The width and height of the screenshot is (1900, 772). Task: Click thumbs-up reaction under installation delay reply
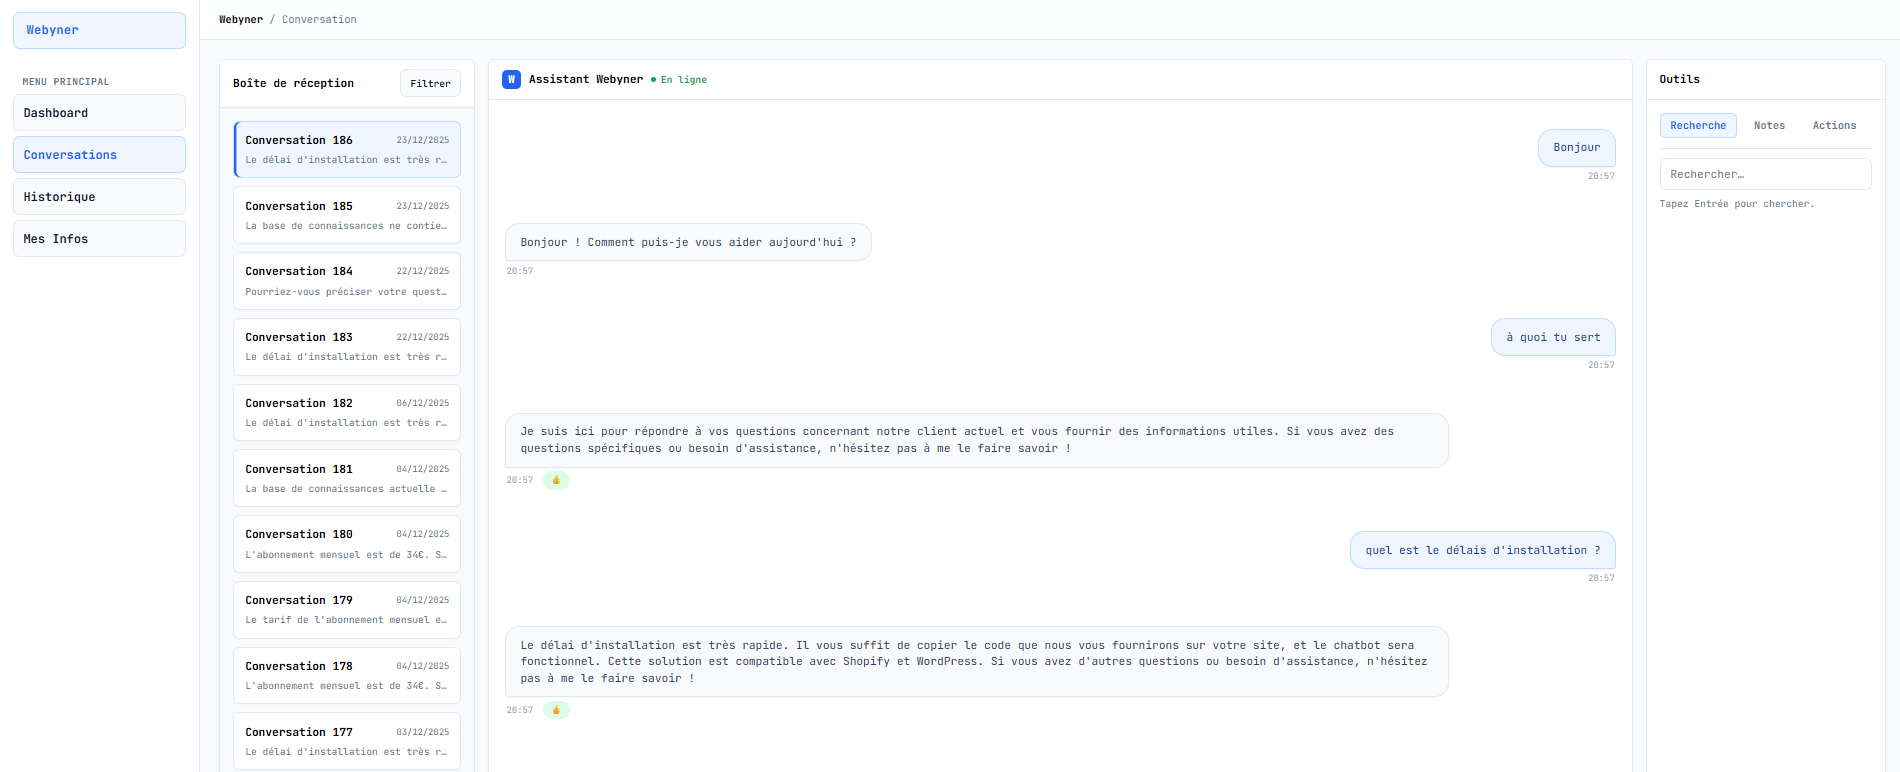click(556, 710)
